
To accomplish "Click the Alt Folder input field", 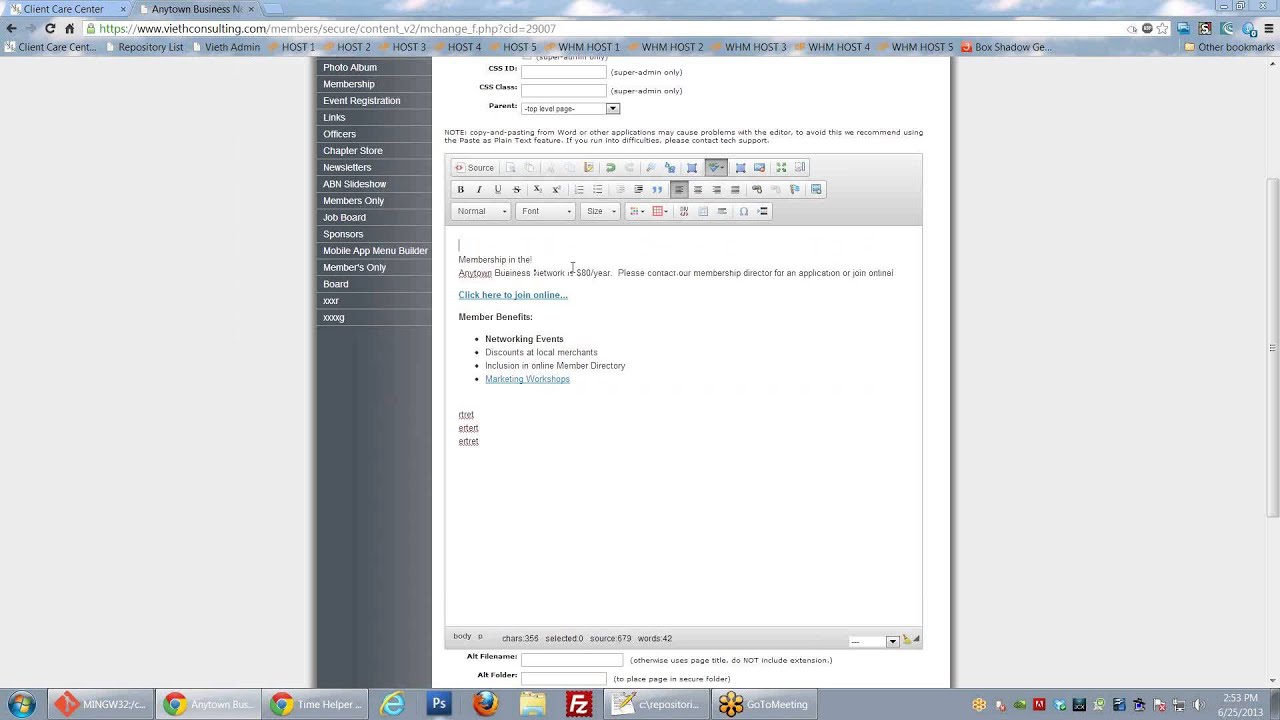I will point(563,678).
